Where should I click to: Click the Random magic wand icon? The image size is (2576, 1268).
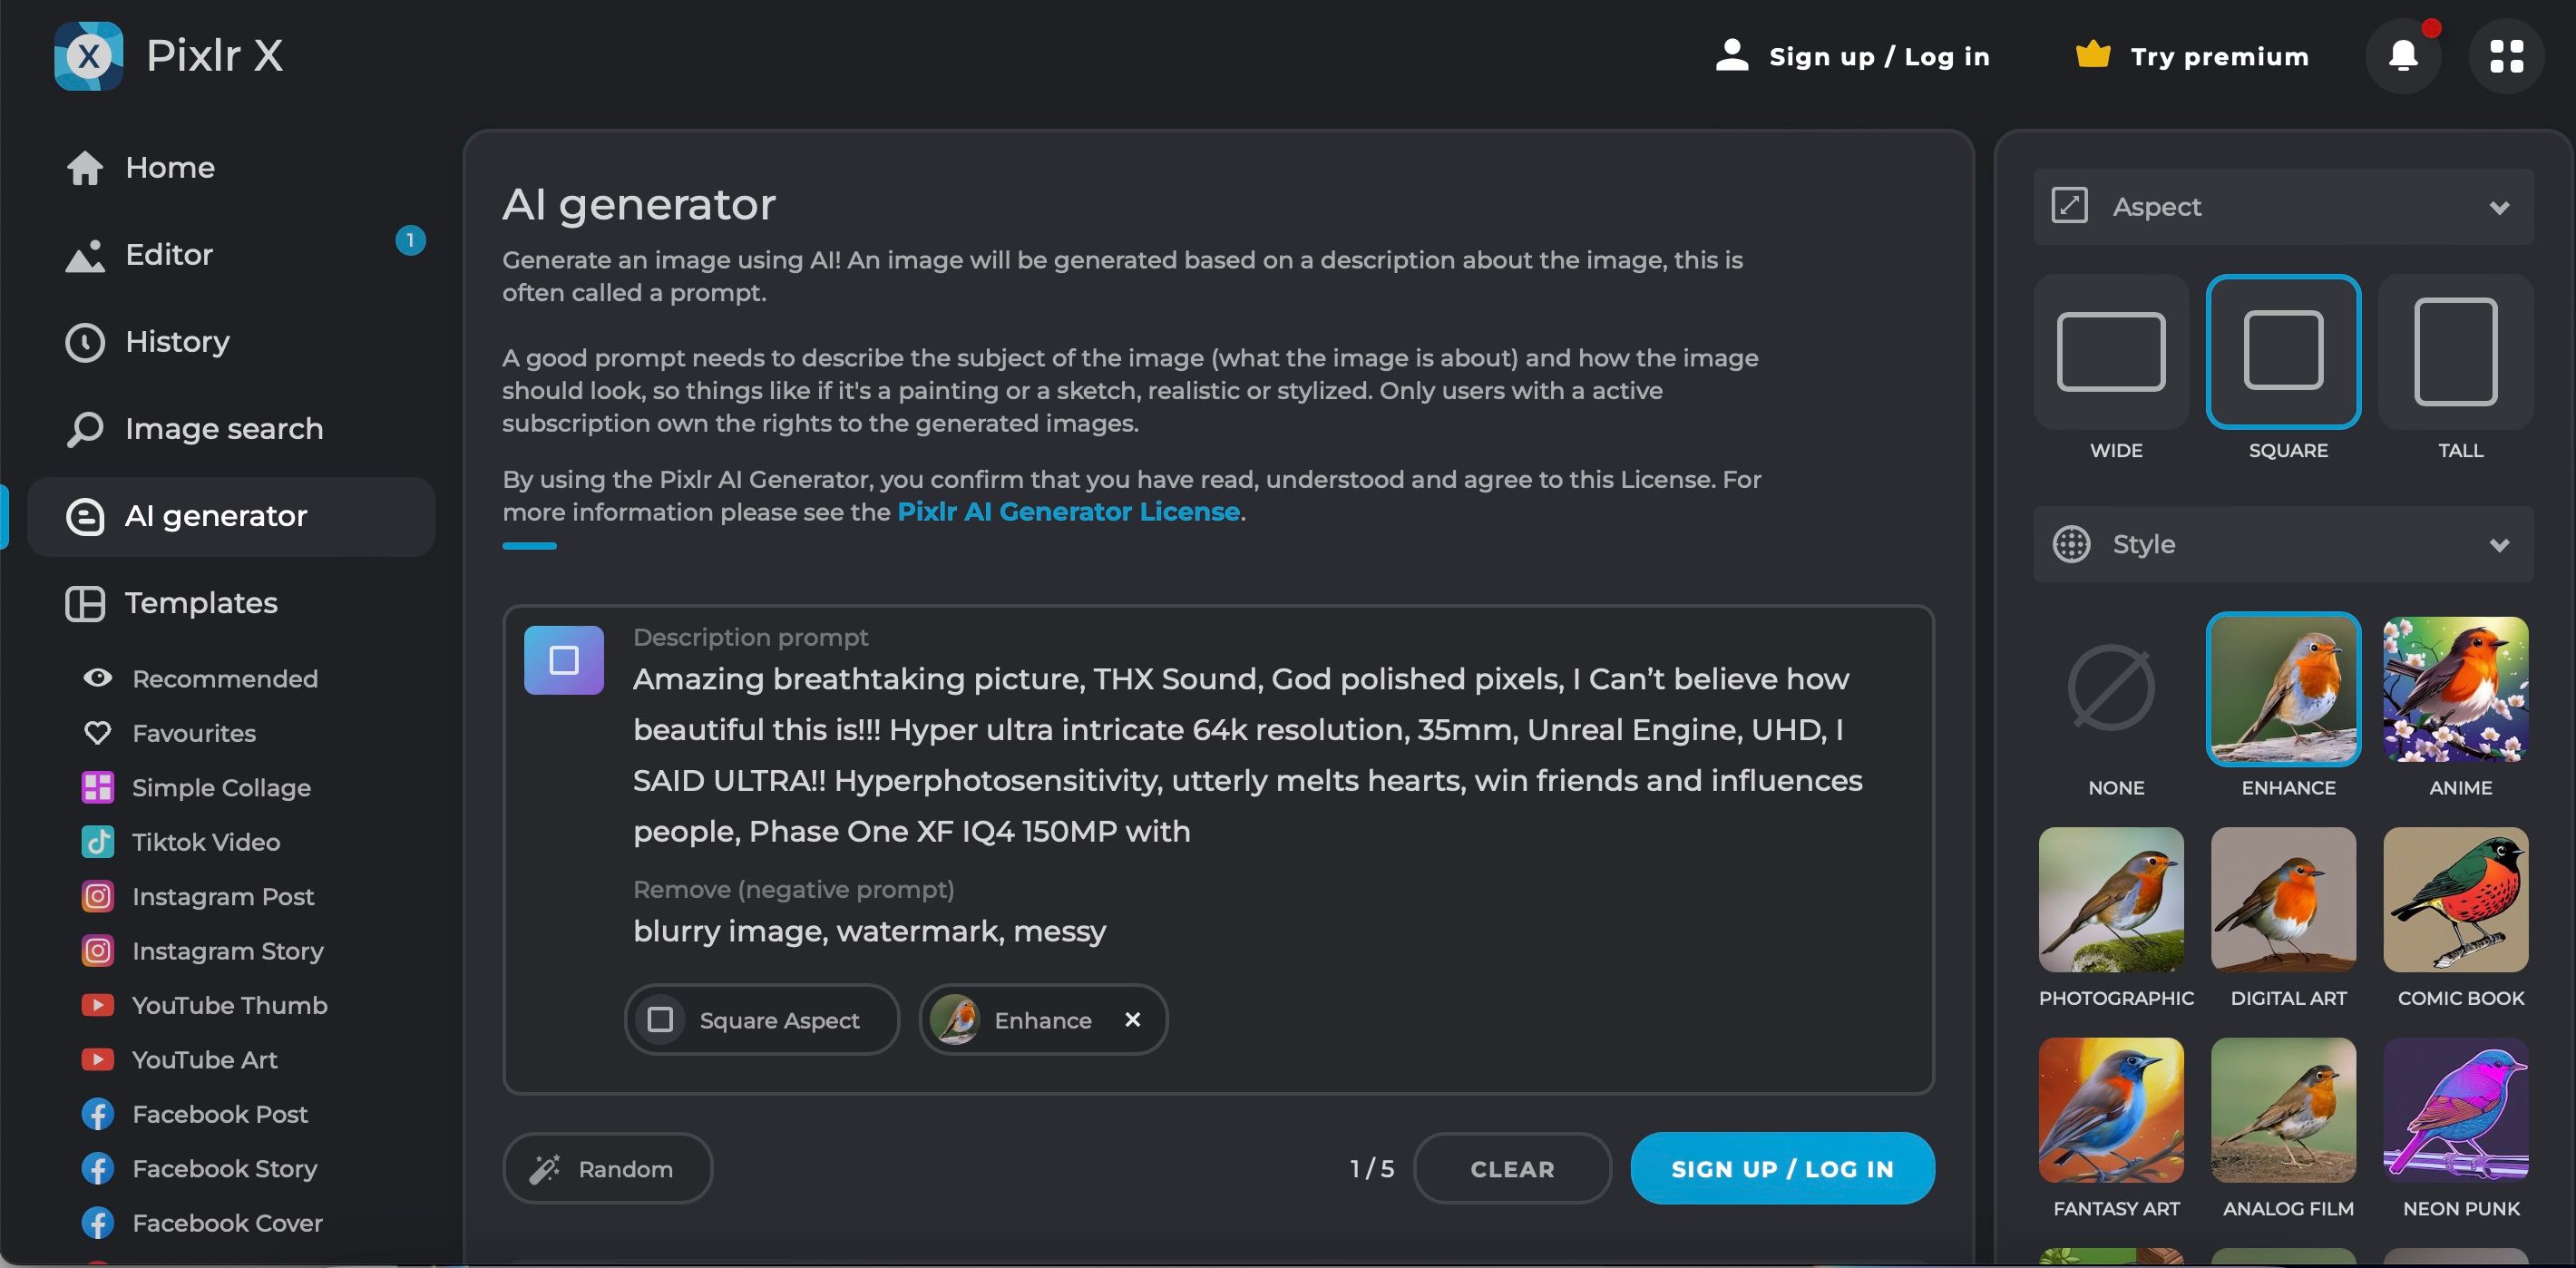(x=545, y=1168)
